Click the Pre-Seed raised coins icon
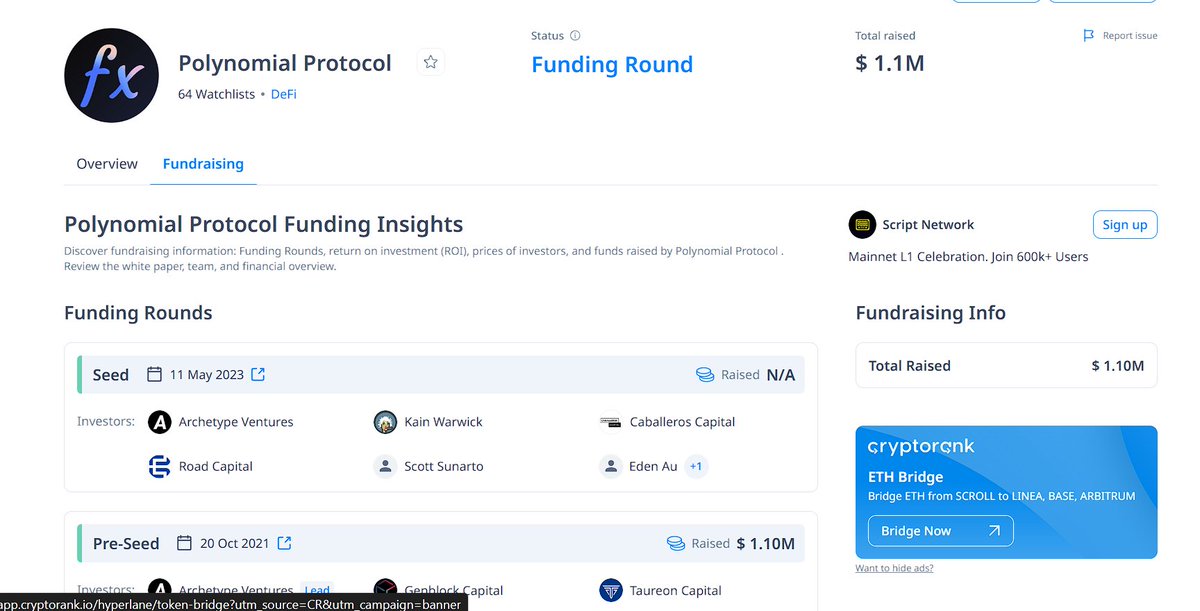The image size is (1200, 611). (676, 543)
